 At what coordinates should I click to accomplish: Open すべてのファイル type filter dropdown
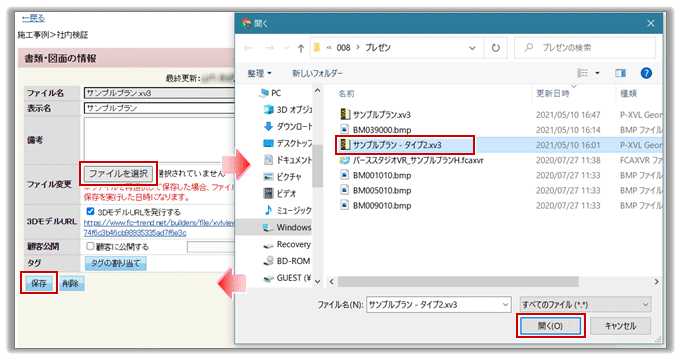pos(585,305)
